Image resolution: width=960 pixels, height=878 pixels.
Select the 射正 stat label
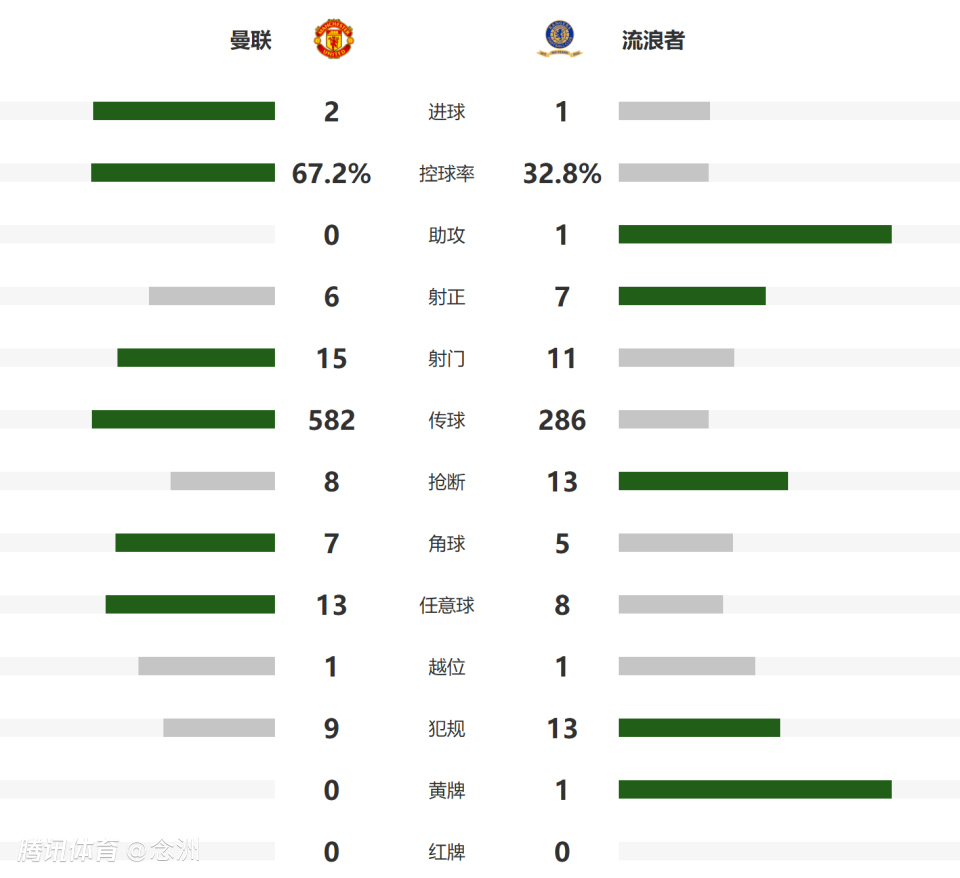pos(447,297)
